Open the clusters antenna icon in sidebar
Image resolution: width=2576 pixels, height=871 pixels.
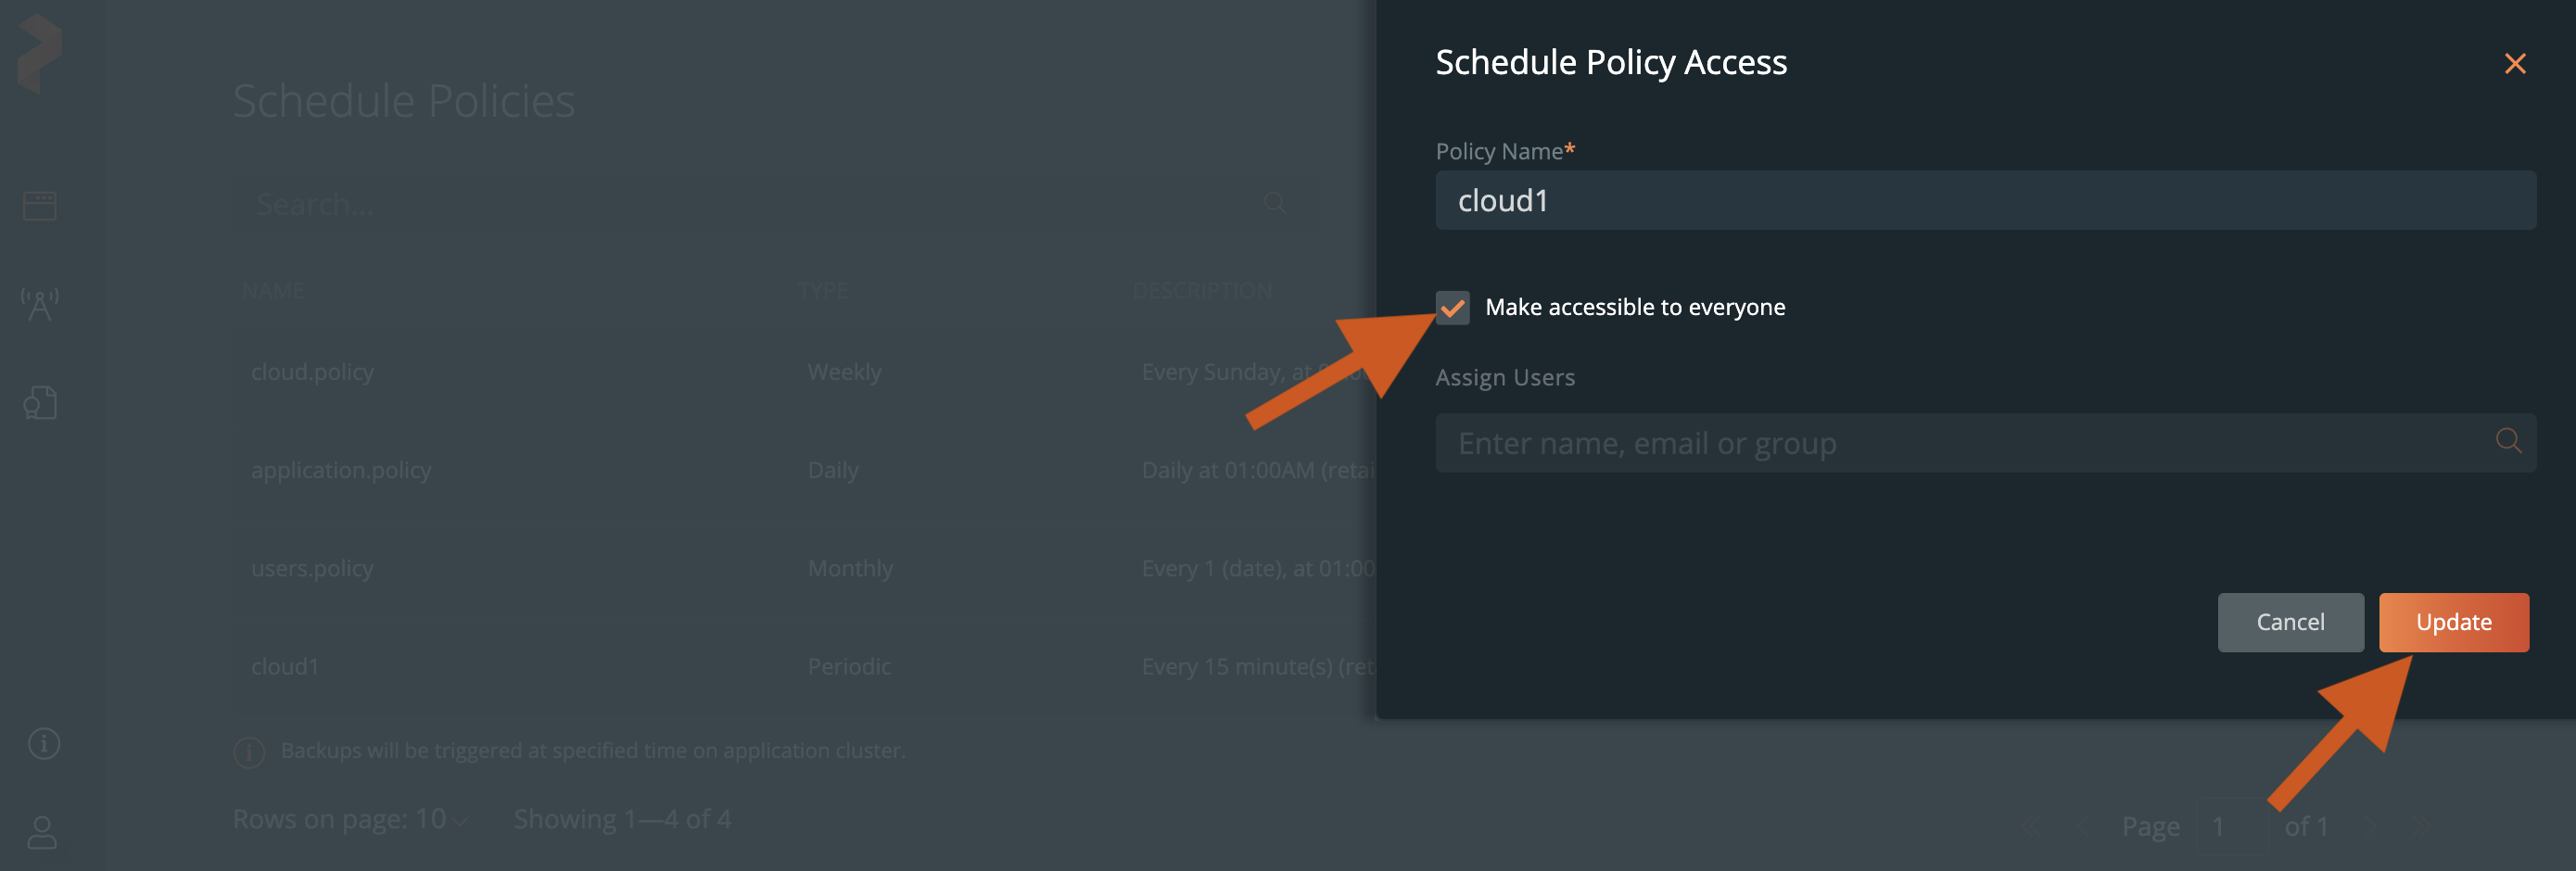click(x=40, y=304)
